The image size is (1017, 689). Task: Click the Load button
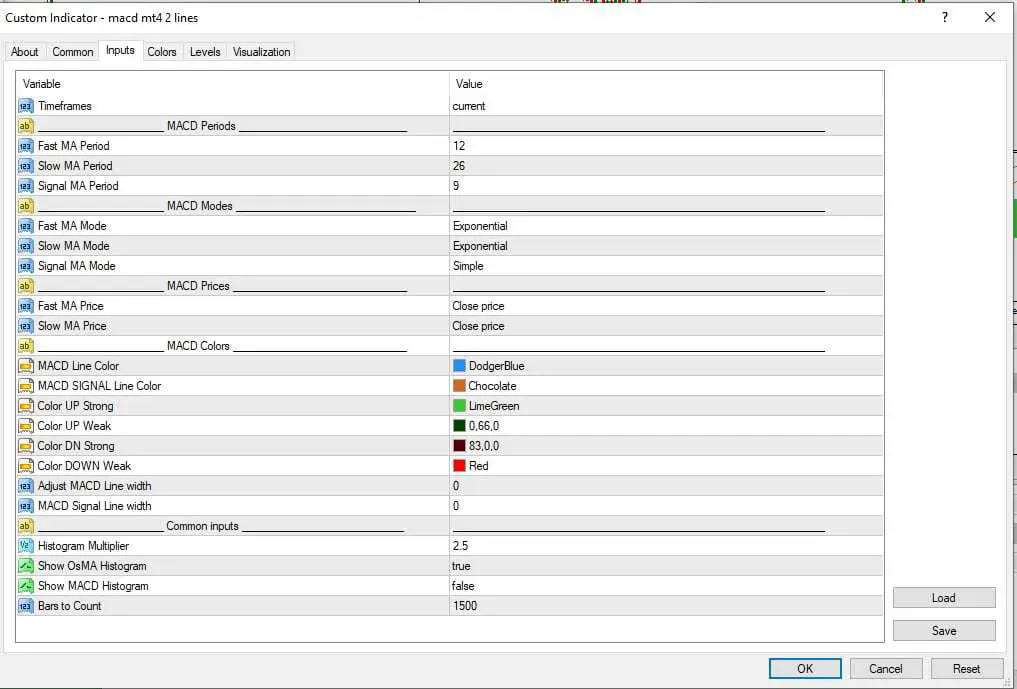(944, 598)
